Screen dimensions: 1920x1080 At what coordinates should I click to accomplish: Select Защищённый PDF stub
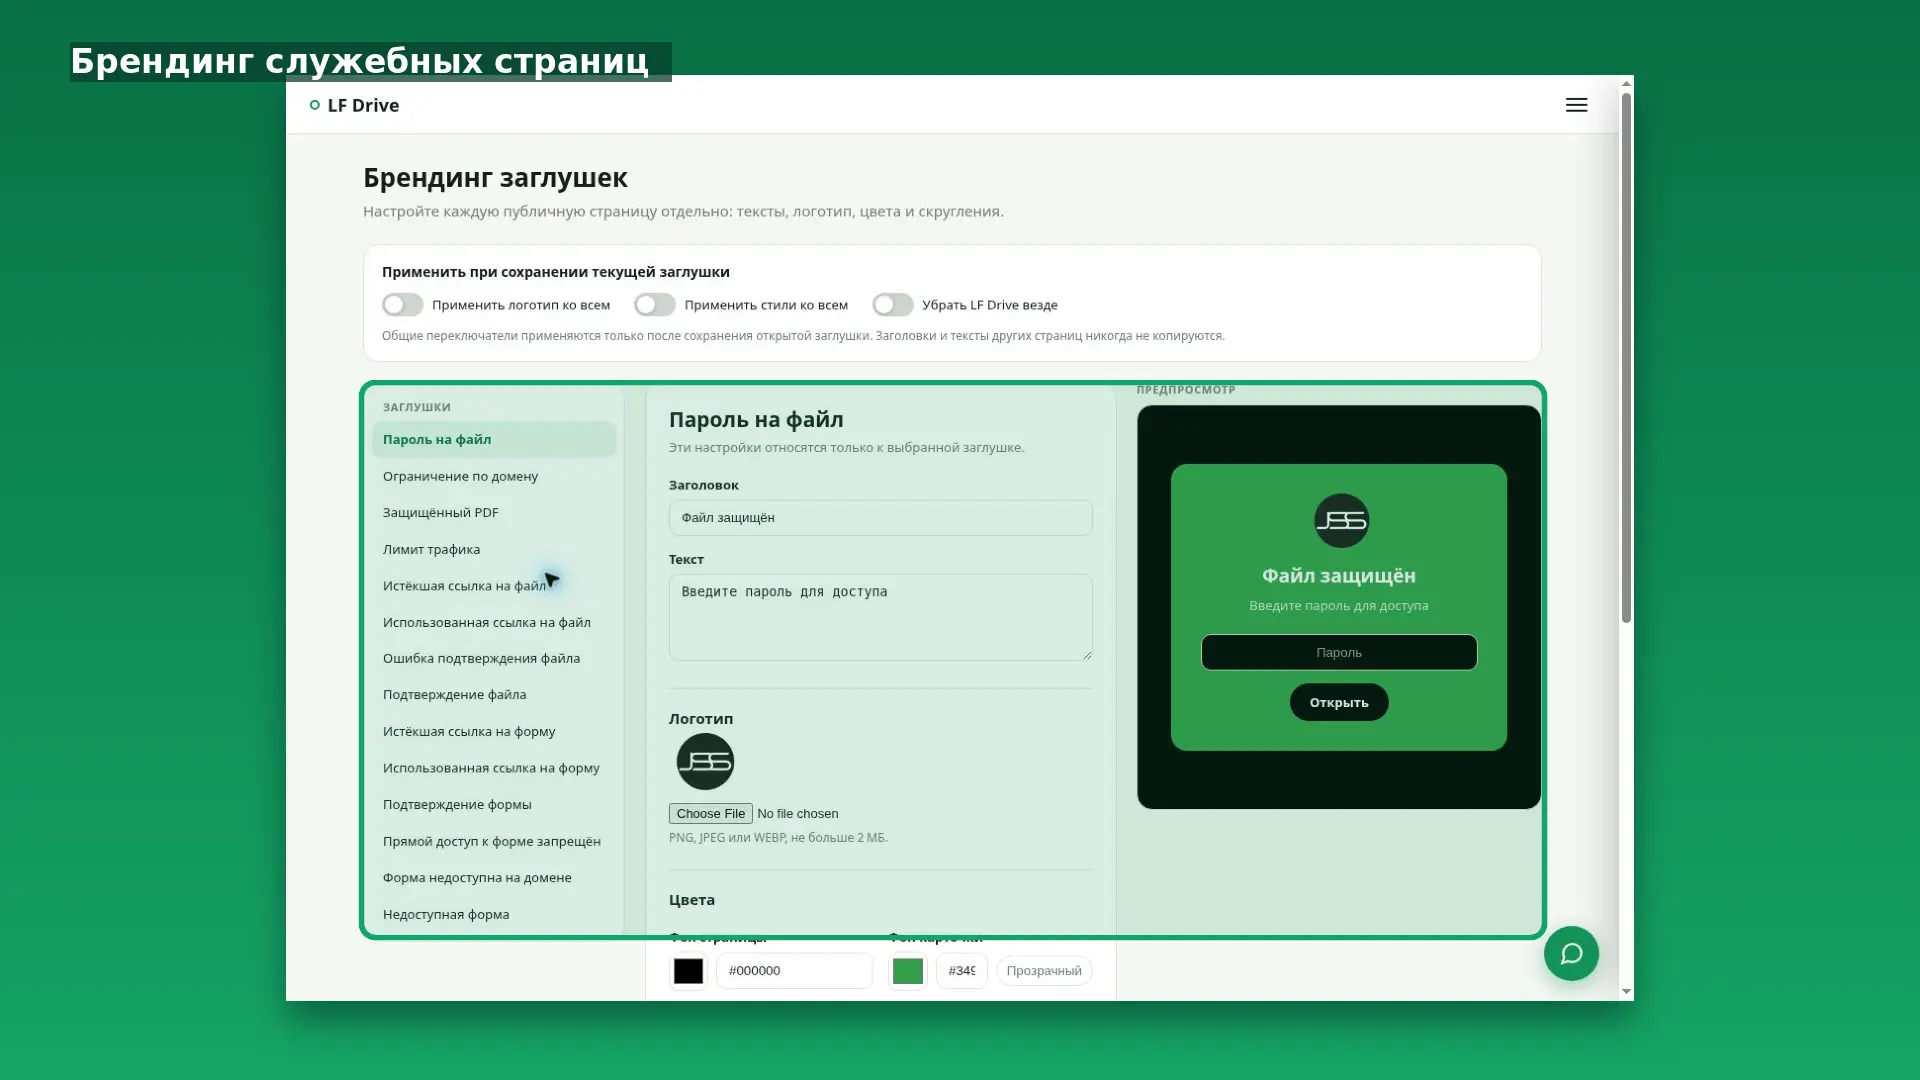click(x=494, y=513)
